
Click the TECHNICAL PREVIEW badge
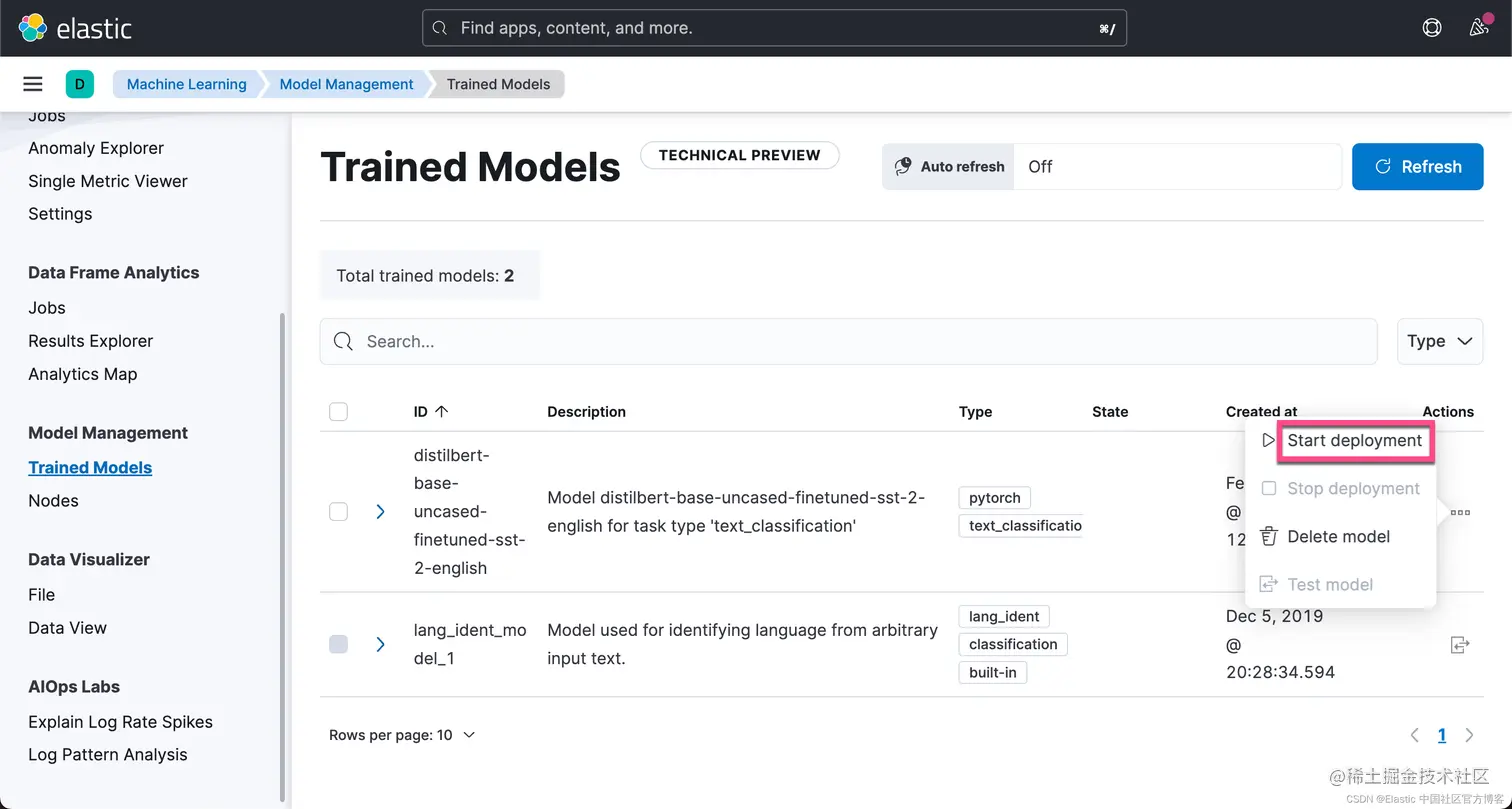tap(740, 155)
